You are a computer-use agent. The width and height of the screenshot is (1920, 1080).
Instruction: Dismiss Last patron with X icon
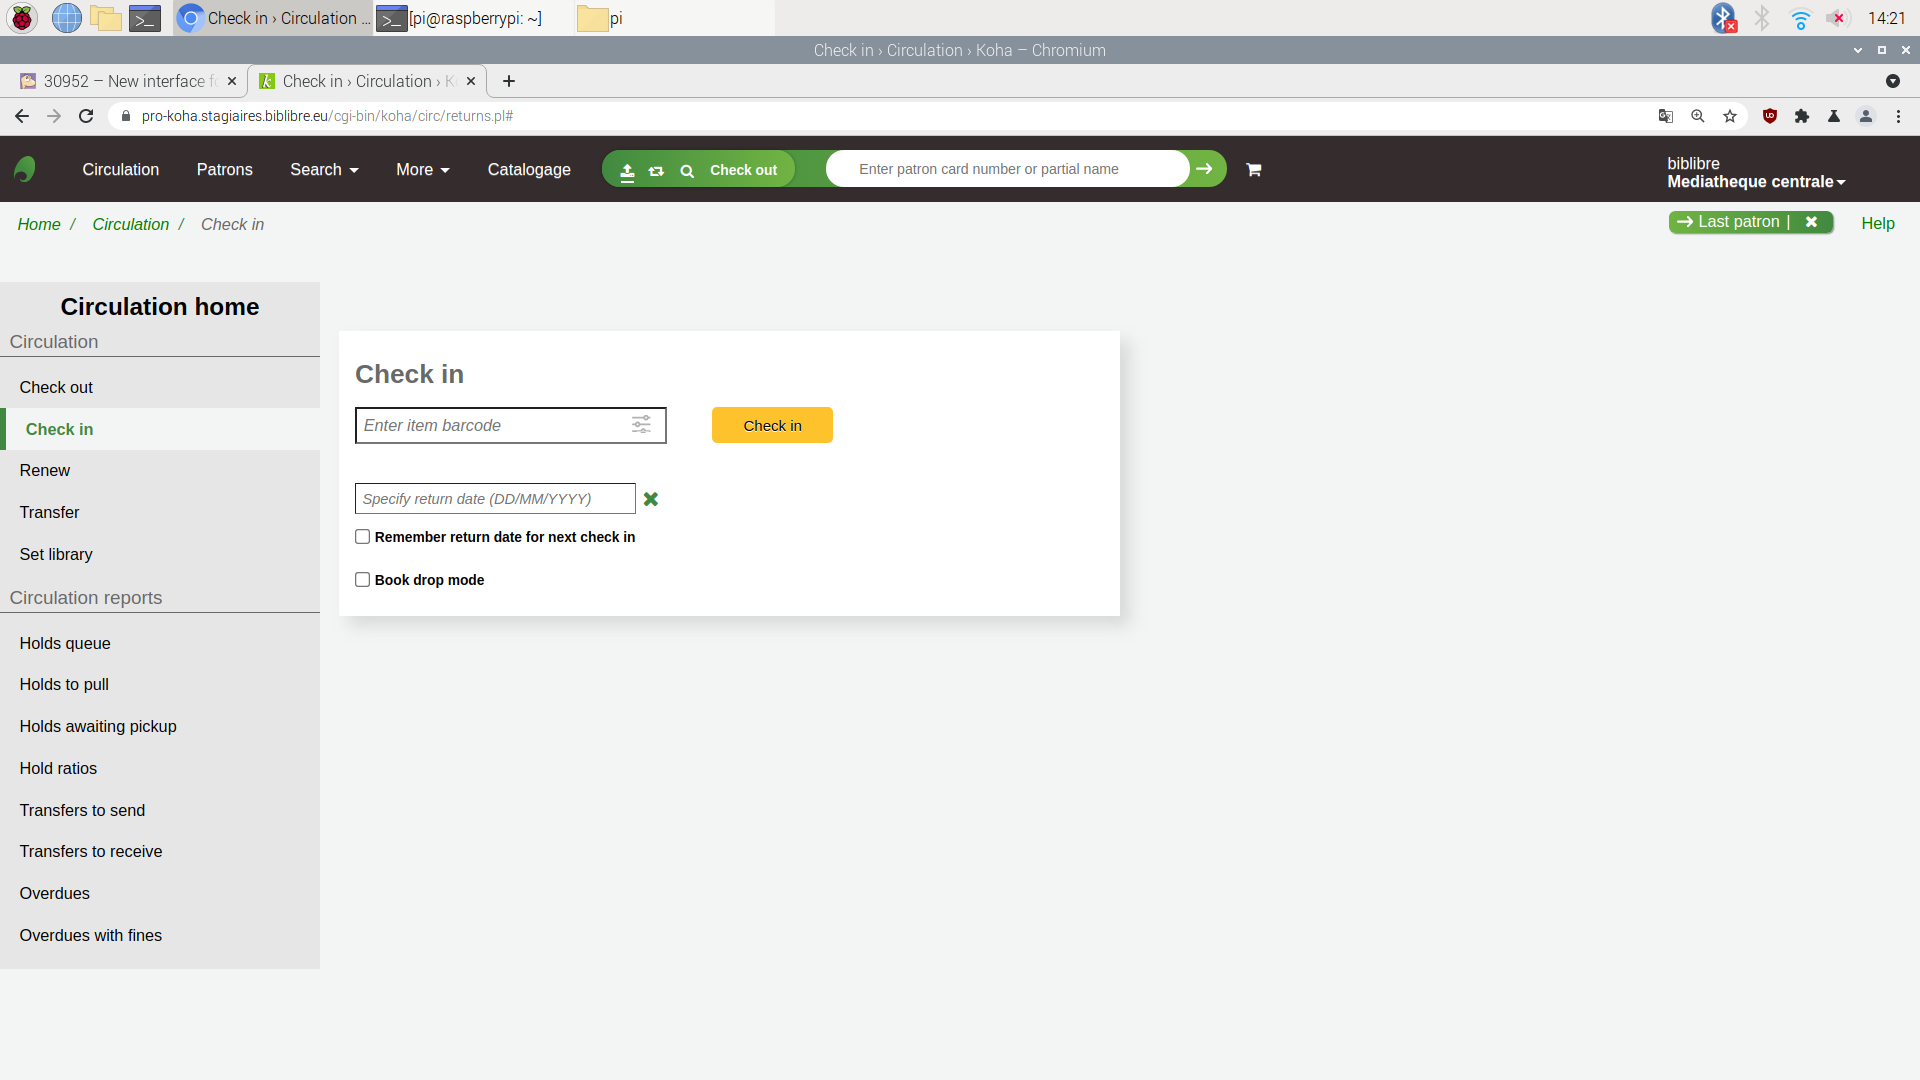coord(1811,222)
